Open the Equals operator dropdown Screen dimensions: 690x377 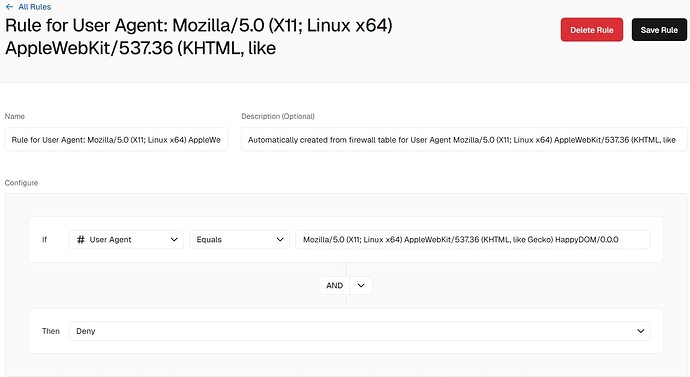[239, 239]
